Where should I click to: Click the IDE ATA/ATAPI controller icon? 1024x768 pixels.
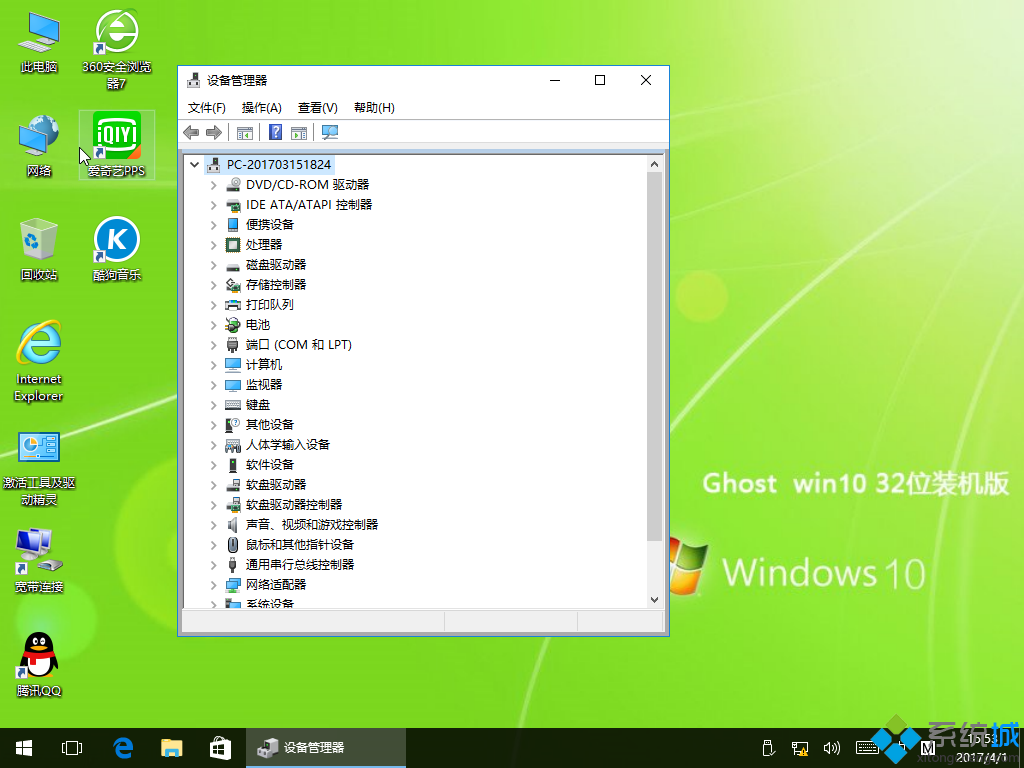click(233, 205)
